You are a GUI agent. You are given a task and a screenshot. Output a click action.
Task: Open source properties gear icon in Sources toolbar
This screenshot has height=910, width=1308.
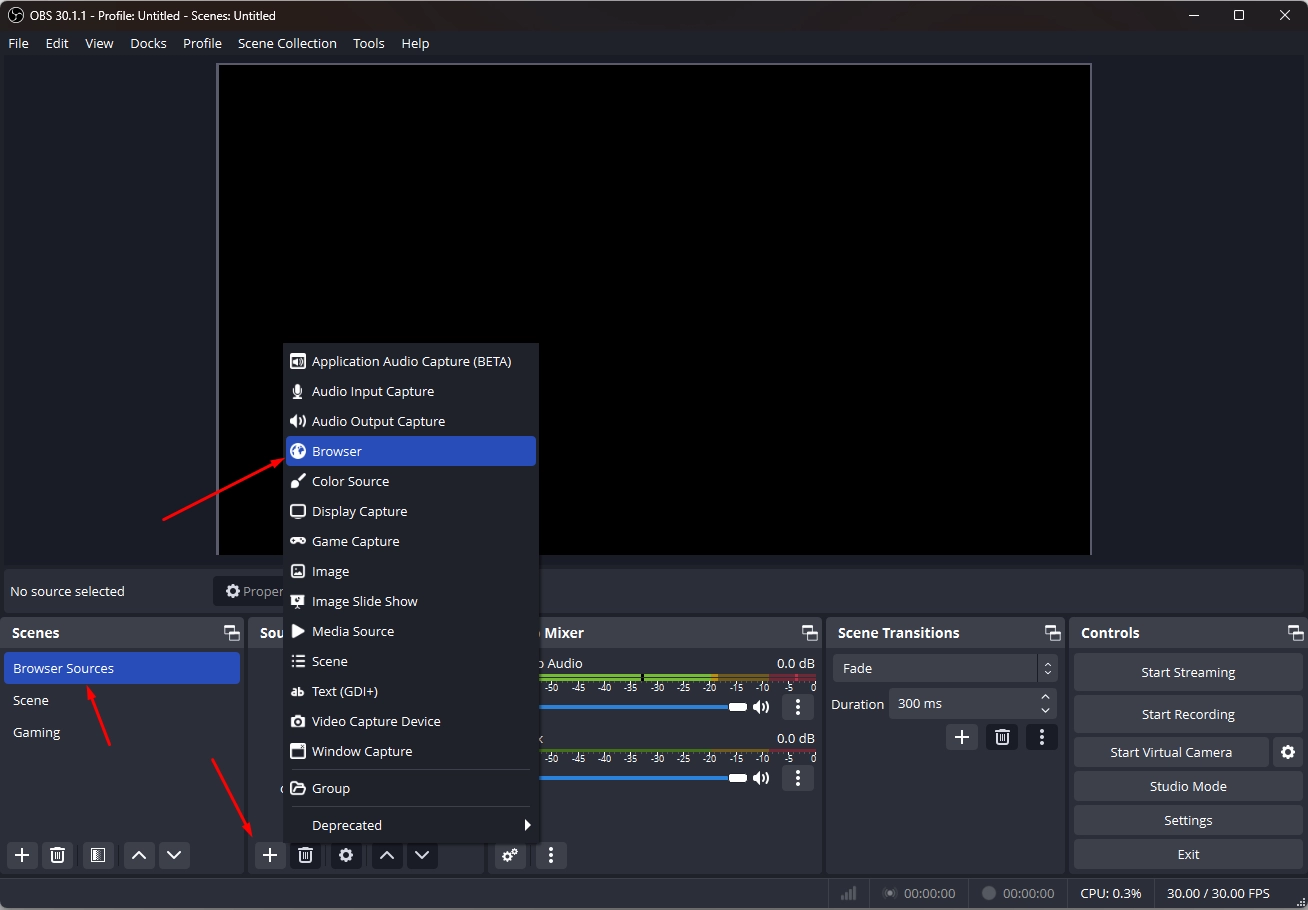(346, 855)
